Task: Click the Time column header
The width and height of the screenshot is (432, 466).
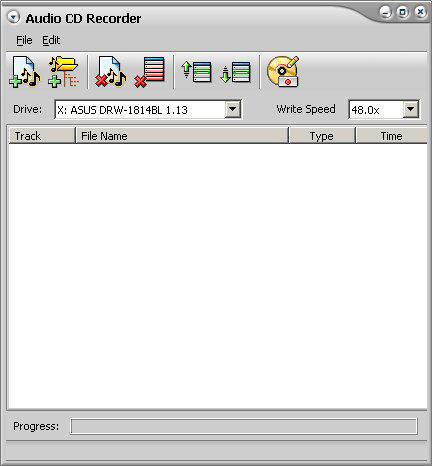Action: (392, 136)
